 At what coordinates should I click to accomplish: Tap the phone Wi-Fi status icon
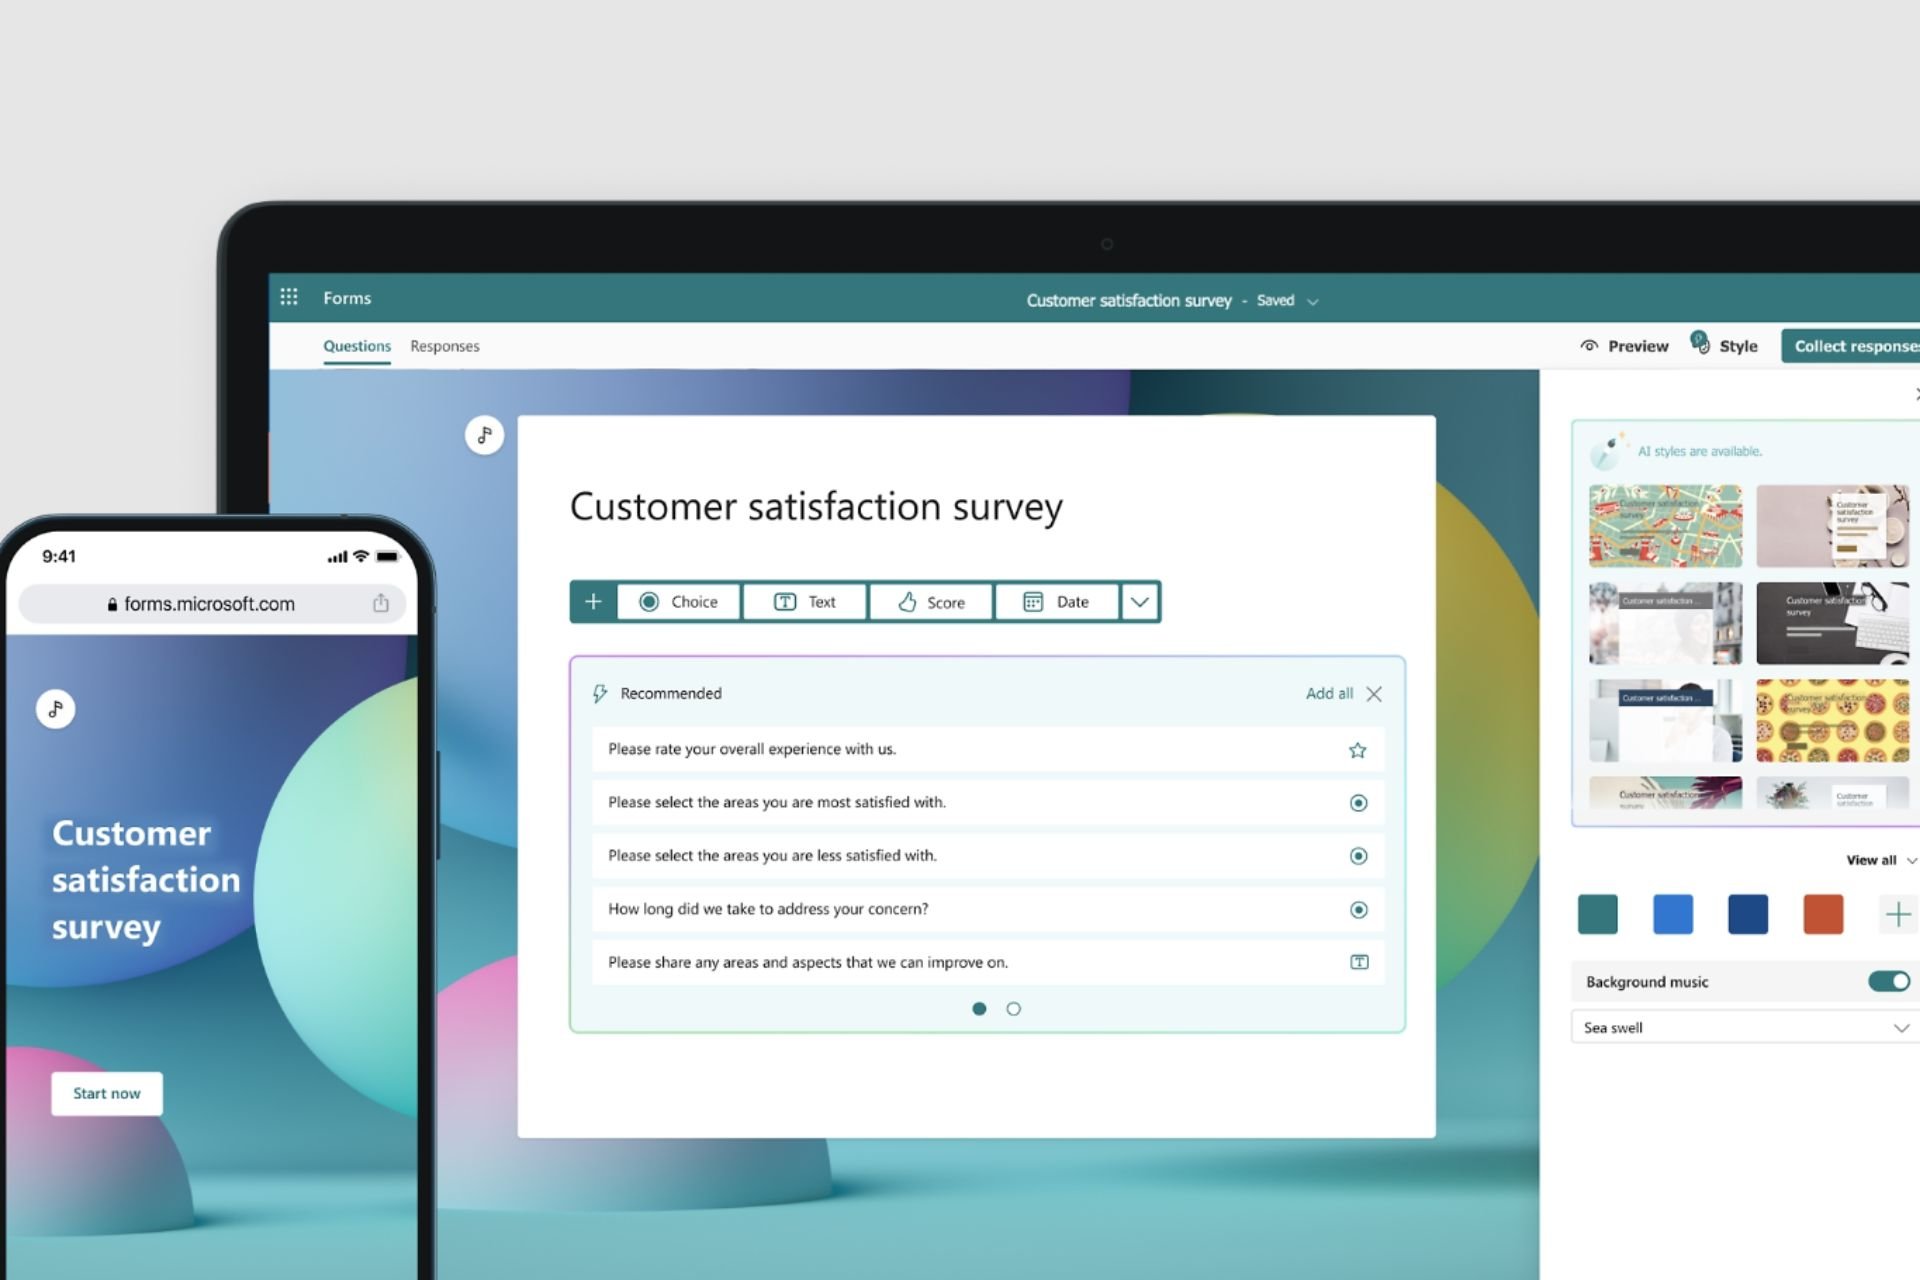[361, 556]
